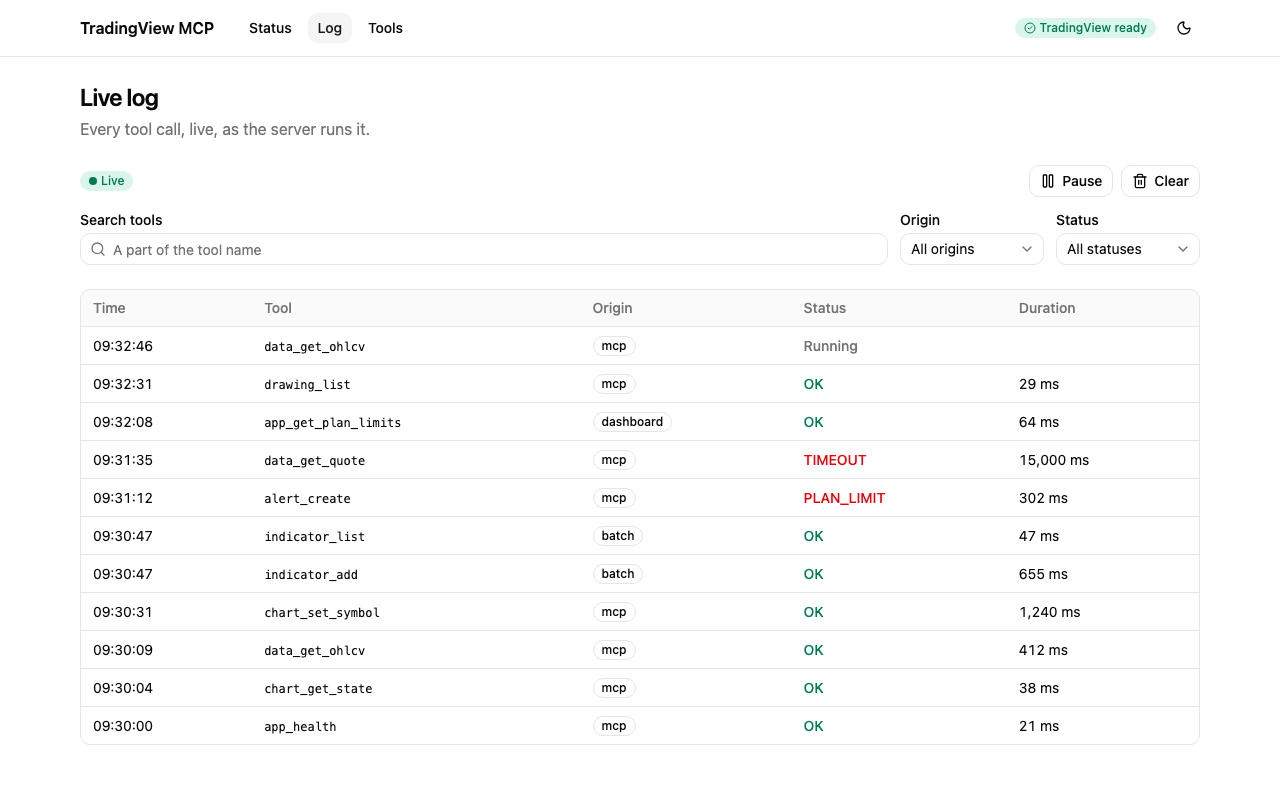Click the 15,000 ms duration value

[x=1054, y=460]
